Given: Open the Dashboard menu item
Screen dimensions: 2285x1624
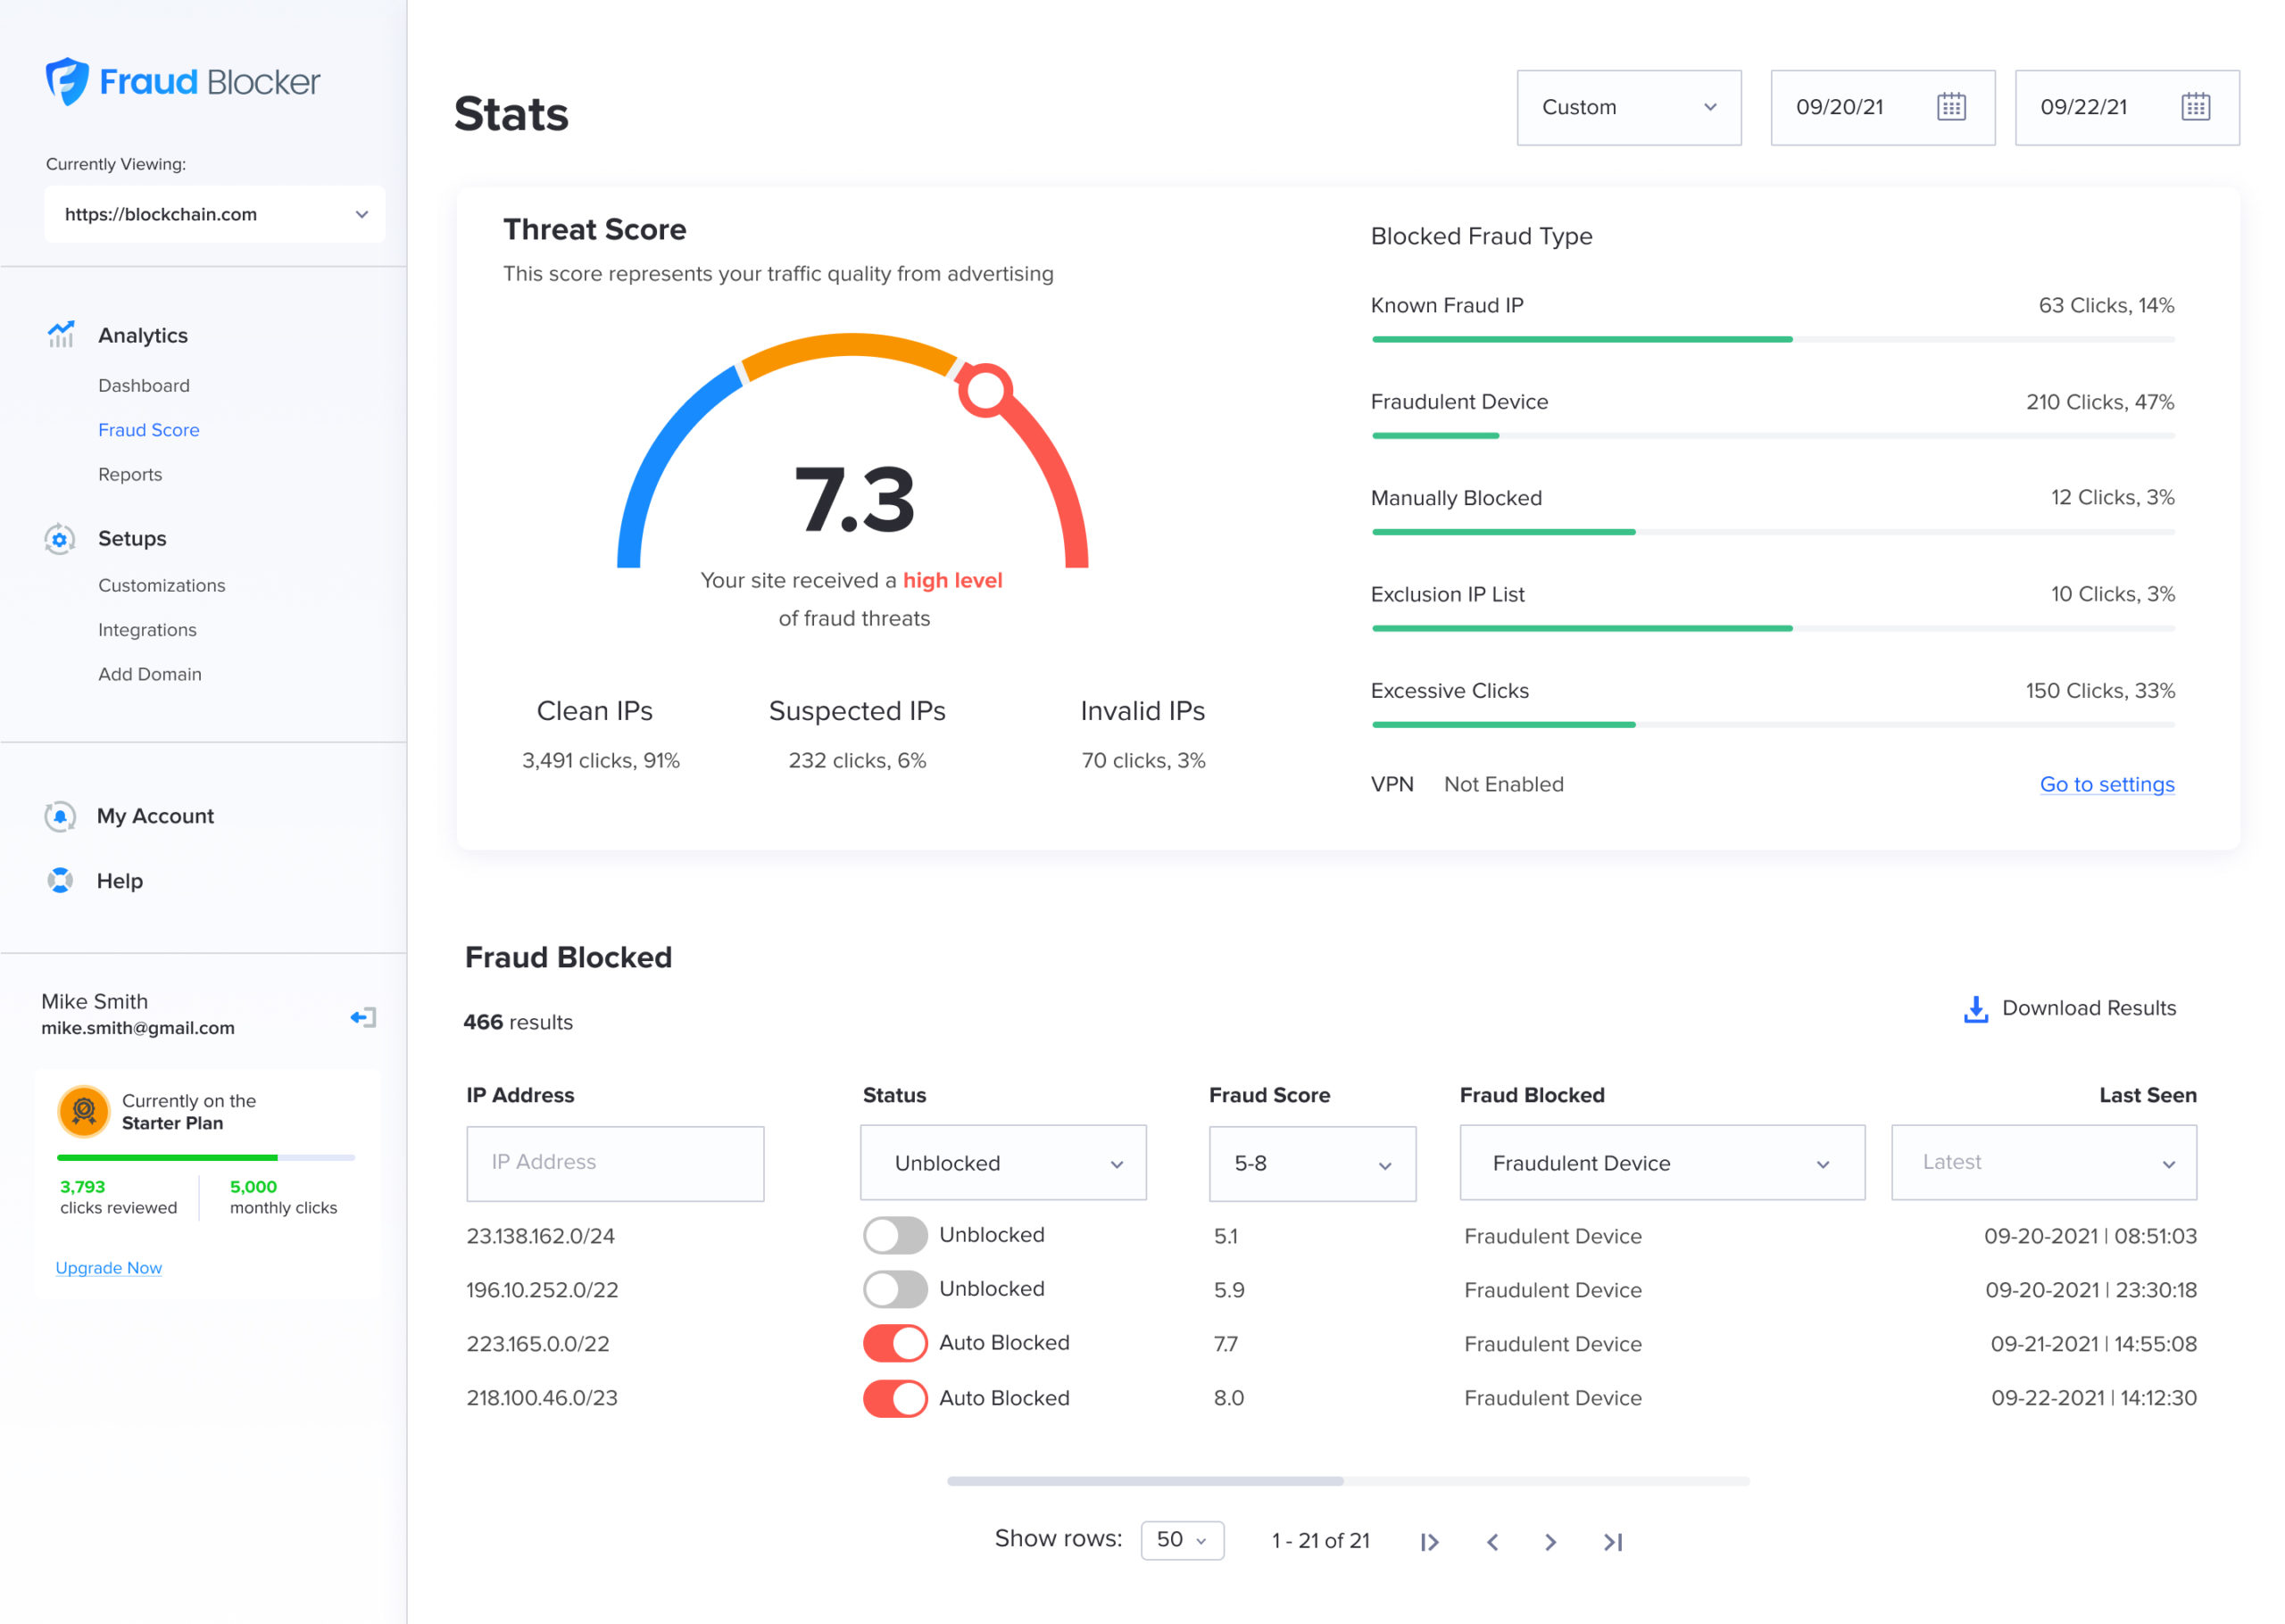Looking at the screenshot, I should (x=144, y=385).
